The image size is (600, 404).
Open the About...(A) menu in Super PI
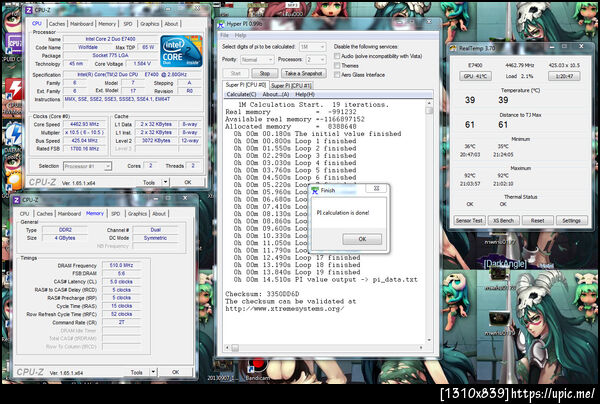[x=276, y=94]
